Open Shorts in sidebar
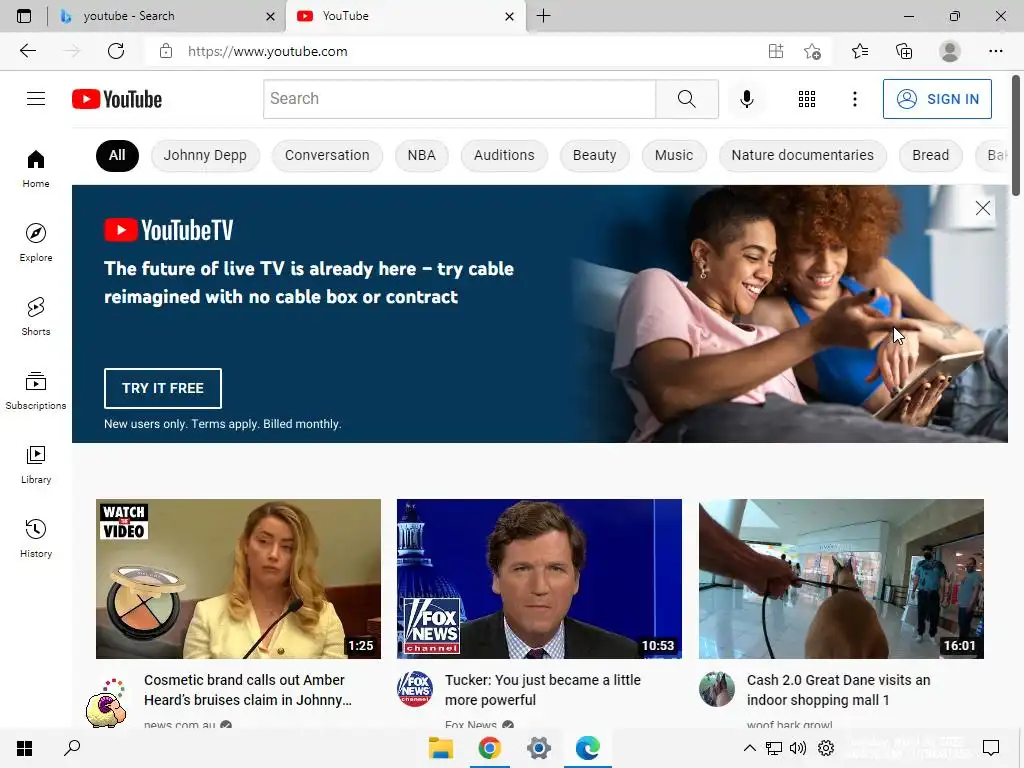The width and height of the screenshot is (1024, 768). click(36, 316)
